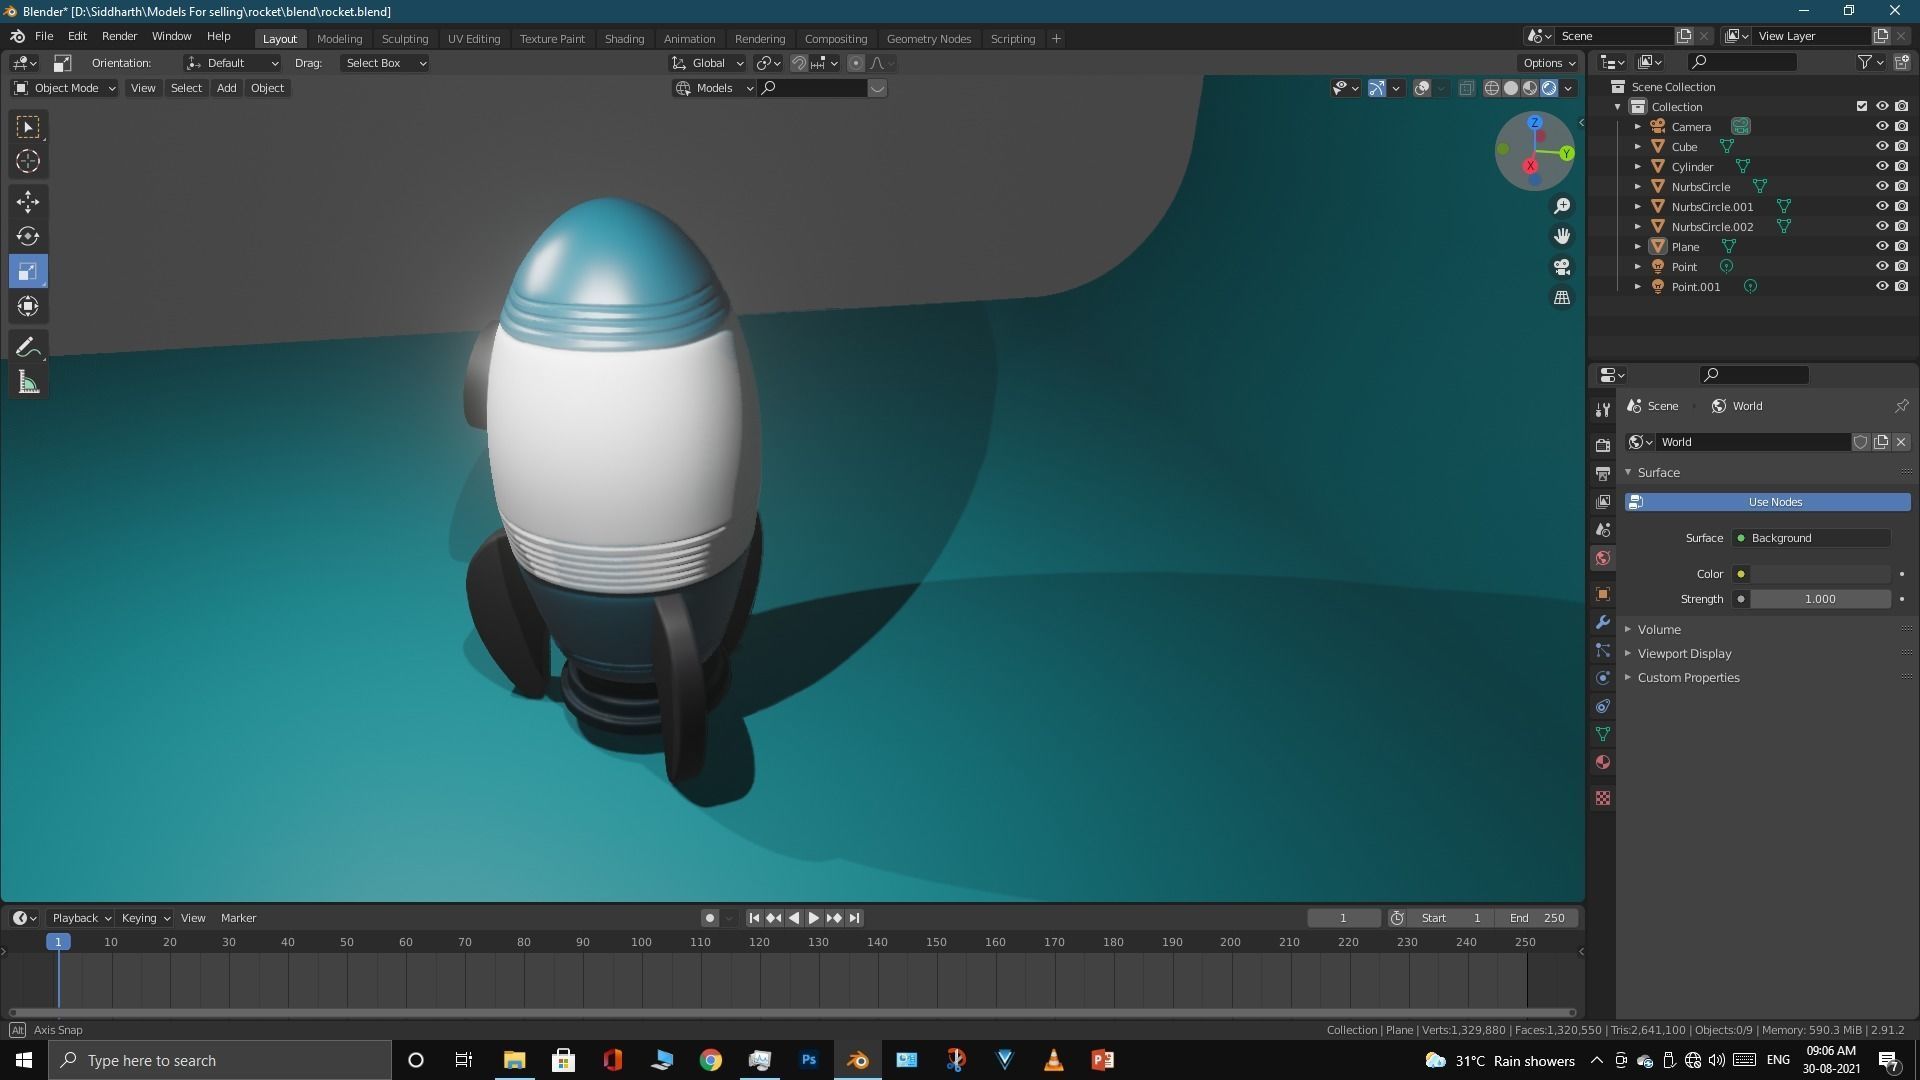This screenshot has width=1920, height=1080.
Task: Click the Use Nodes button
Action: click(1774, 502)
